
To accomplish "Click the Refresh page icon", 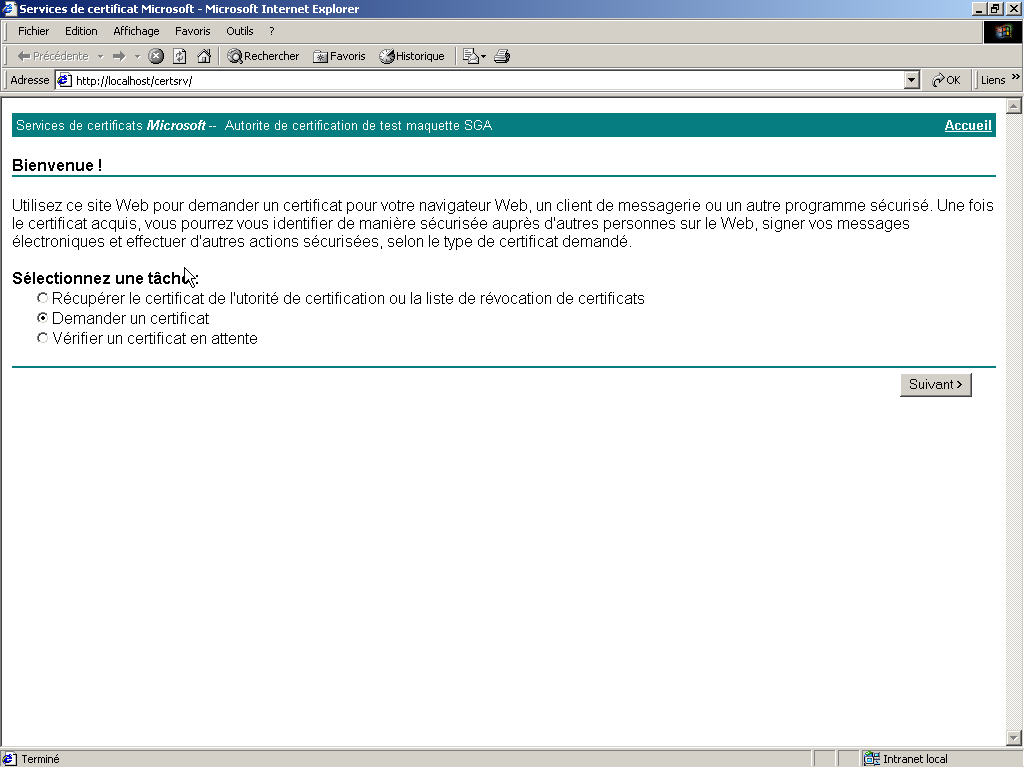I will point(180,56).
